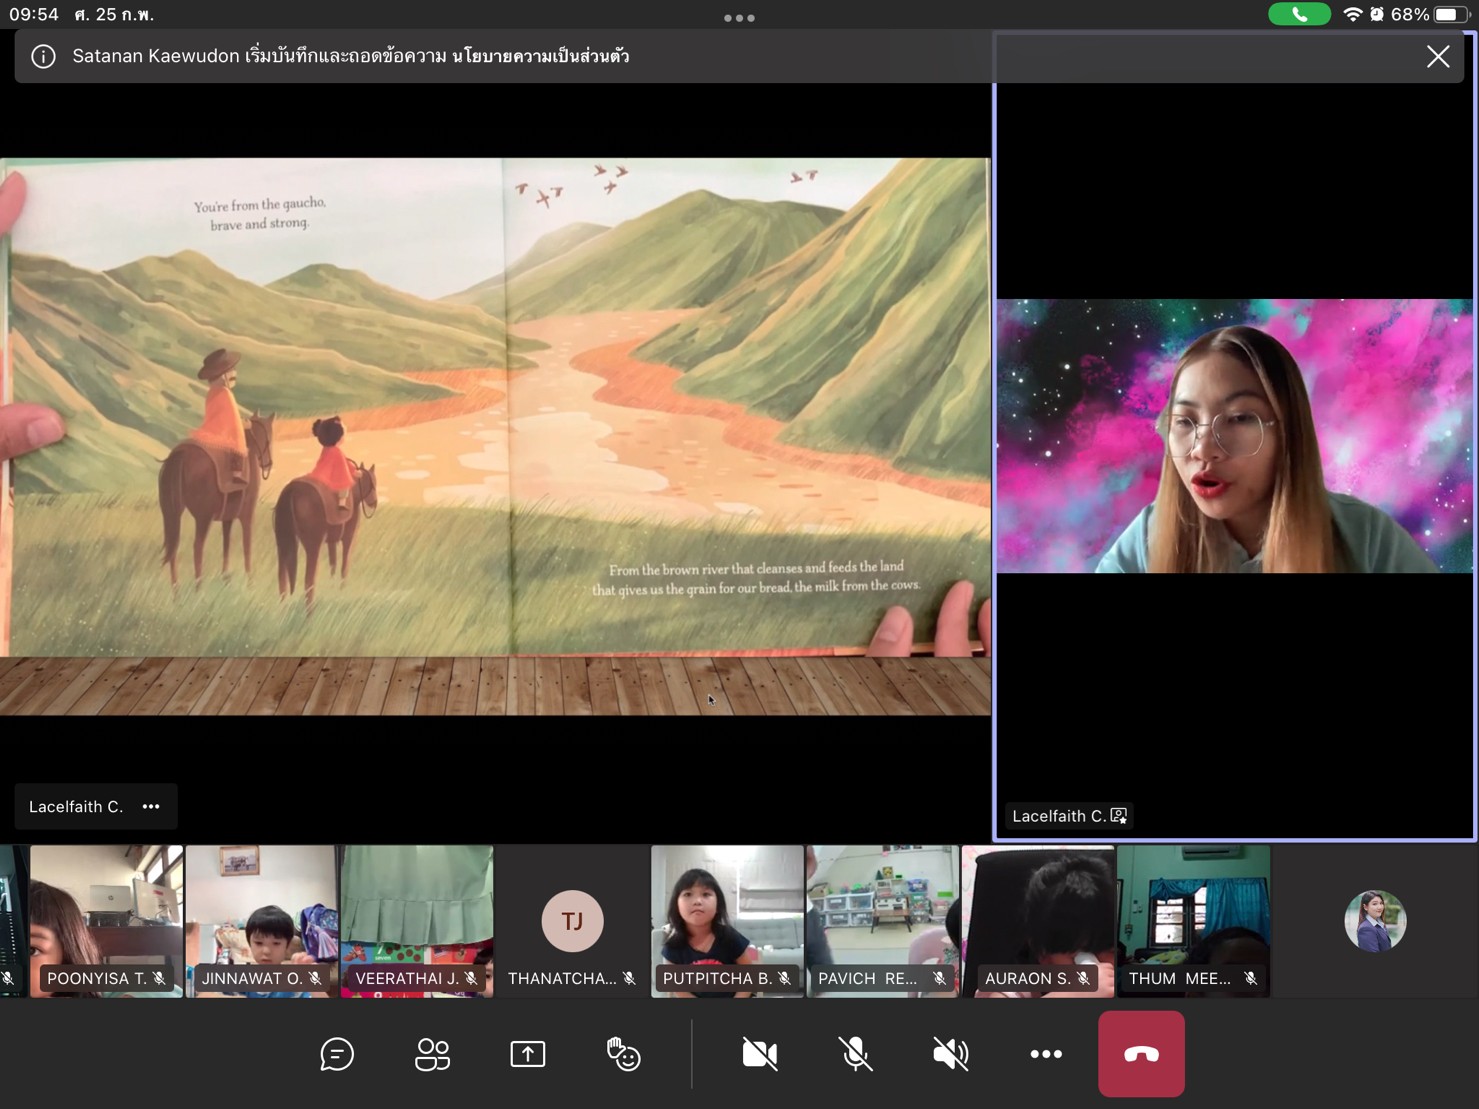Tap the share content icon
The image size is (1479, 1109).
coord(528,1054)
